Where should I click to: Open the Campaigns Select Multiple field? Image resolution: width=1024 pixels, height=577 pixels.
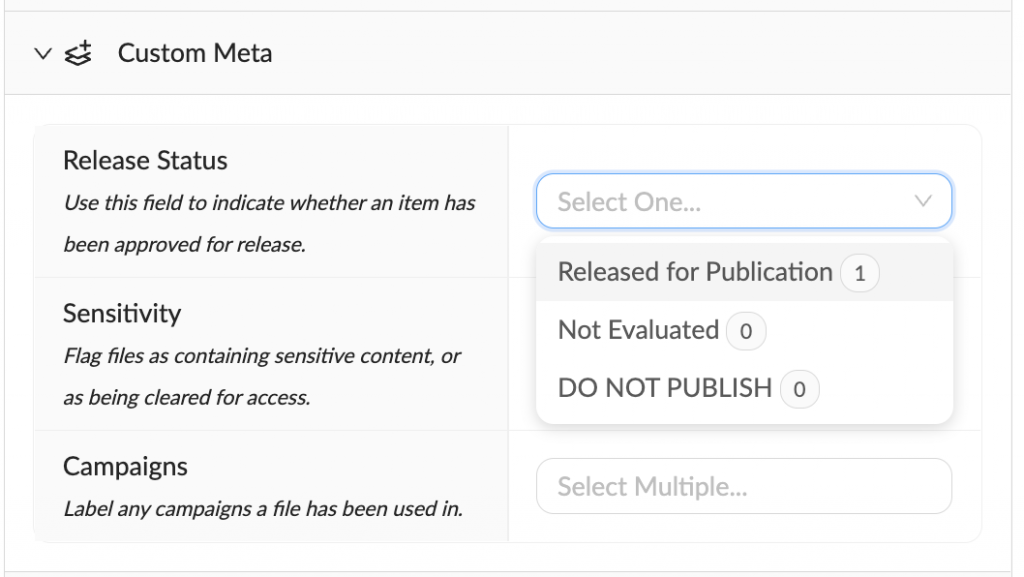point(743,487)
